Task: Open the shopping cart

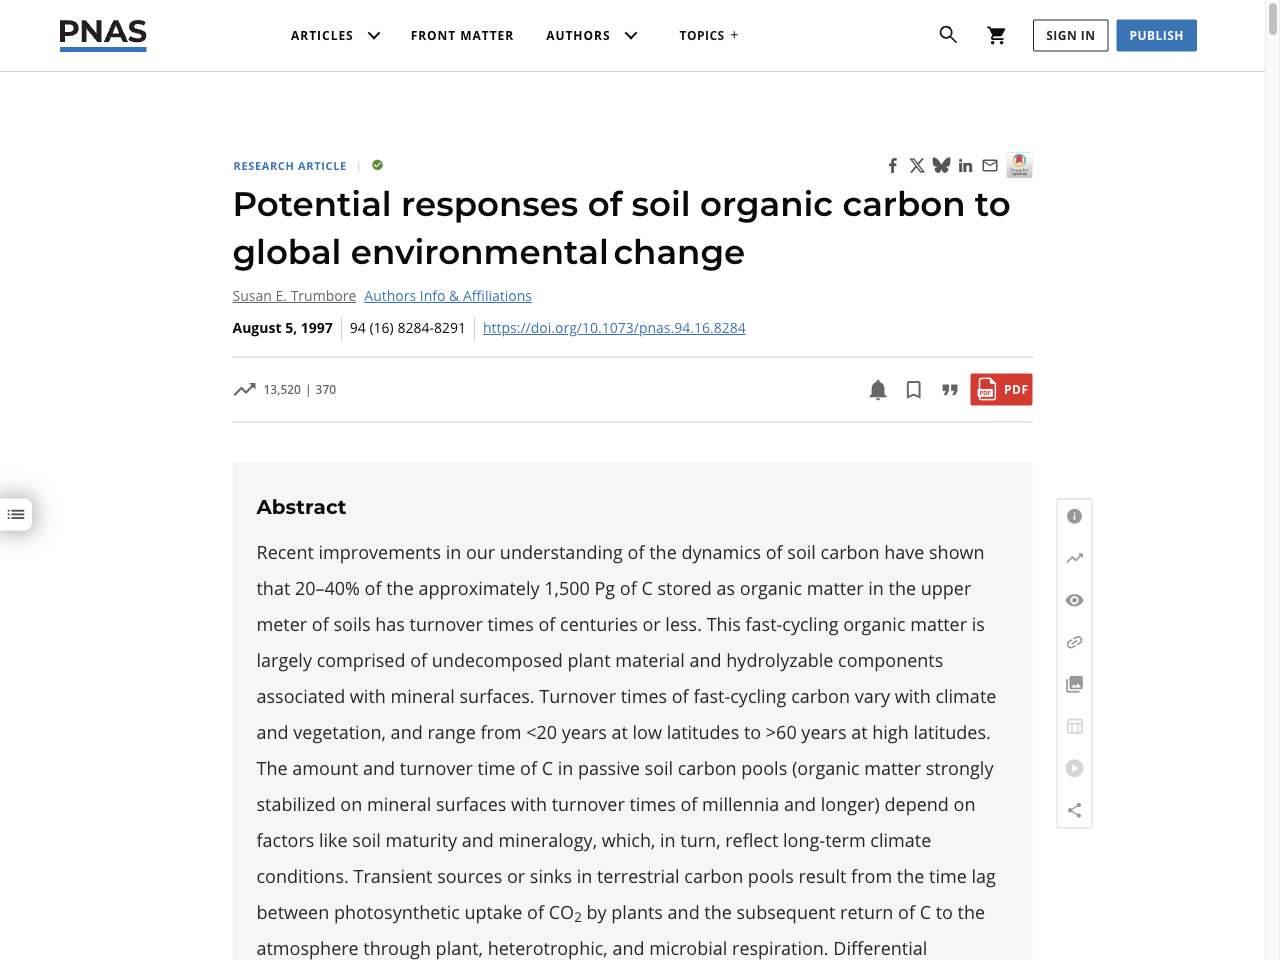Action: tap(996, 34)
